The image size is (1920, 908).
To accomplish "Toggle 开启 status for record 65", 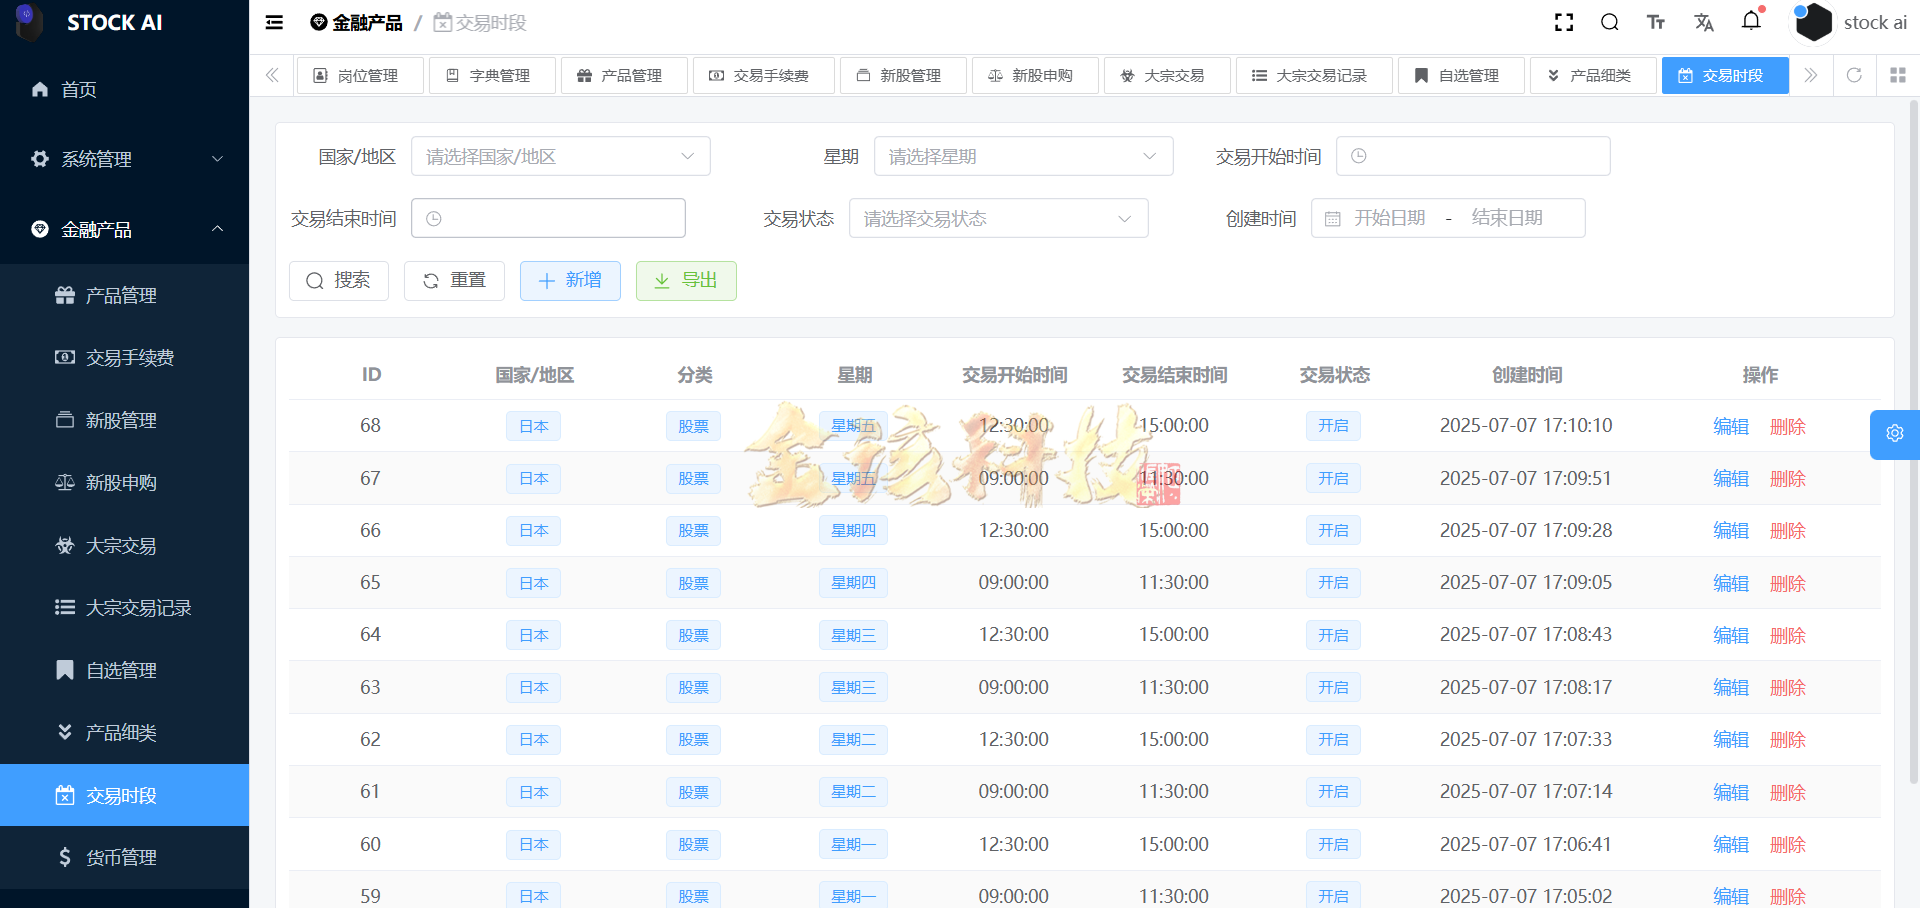I will click(x=1333, y=582).
